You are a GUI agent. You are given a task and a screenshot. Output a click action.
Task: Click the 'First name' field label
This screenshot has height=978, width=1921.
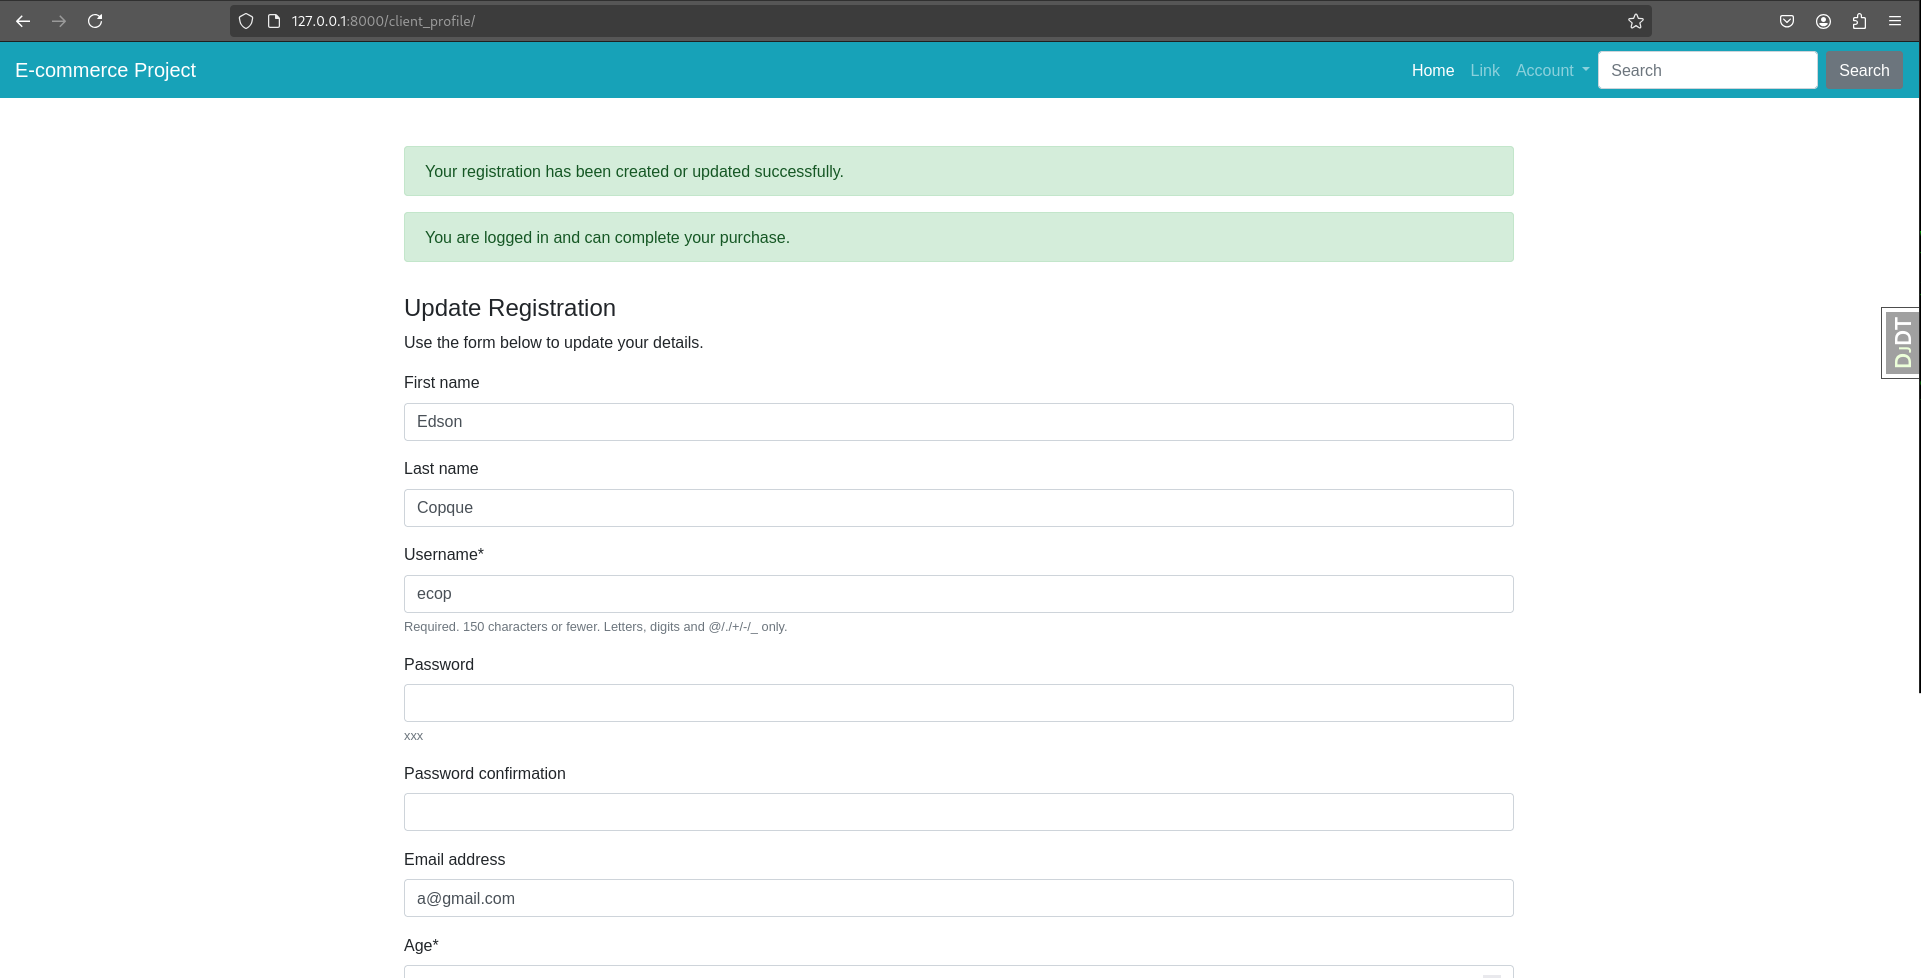[x=441, y=382]
